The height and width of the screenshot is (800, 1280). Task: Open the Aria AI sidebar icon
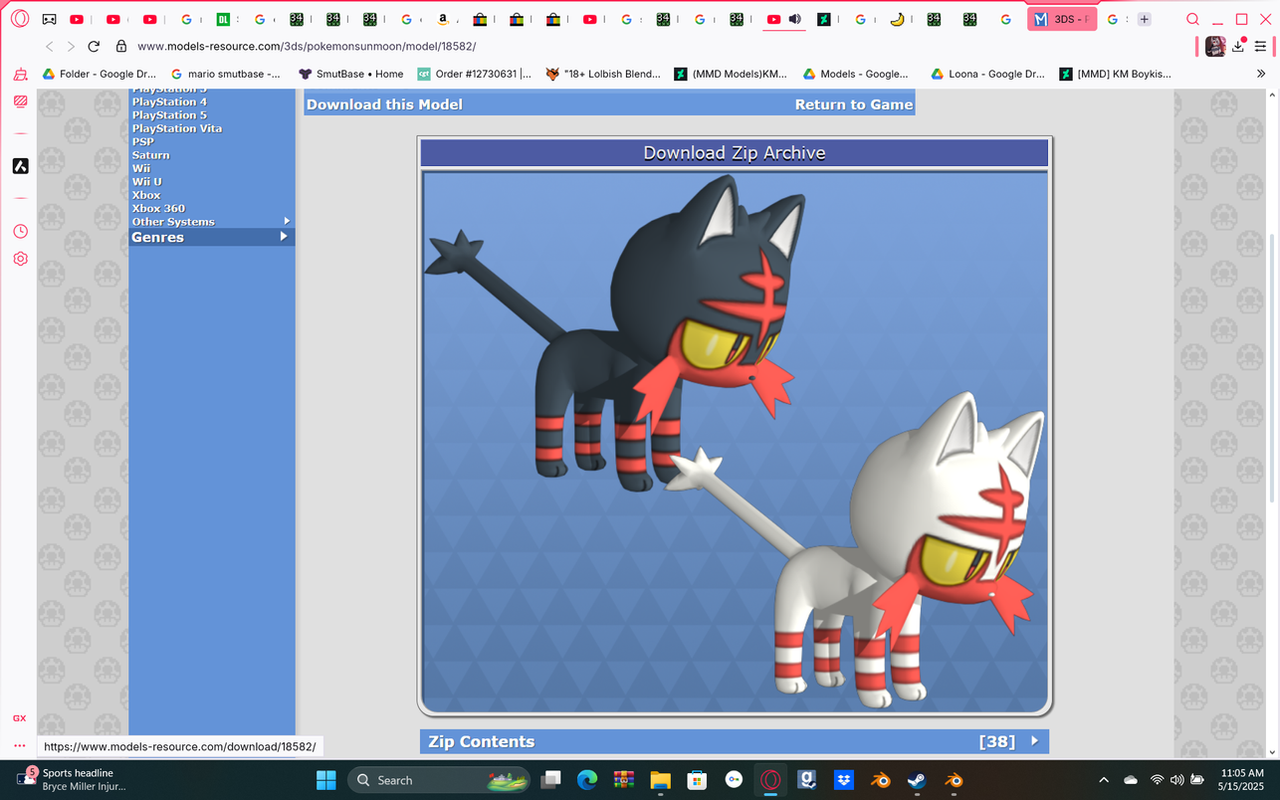[x=20, y=166]
